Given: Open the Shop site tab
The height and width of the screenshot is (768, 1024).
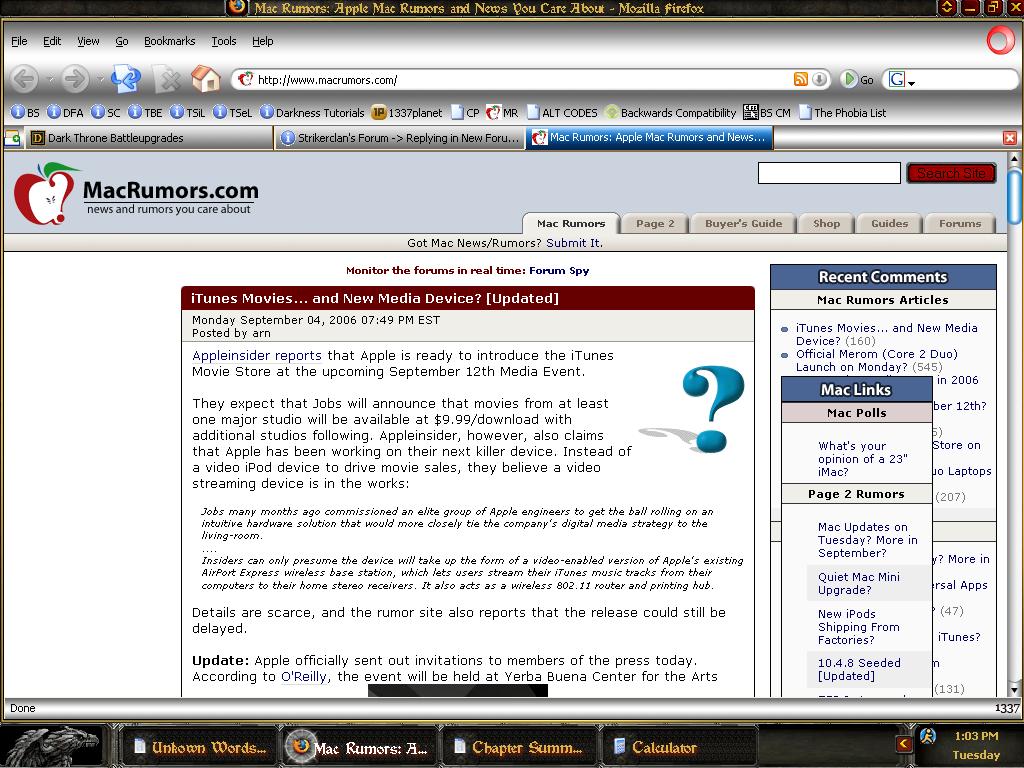Looking at the screenshot, I should tap(826, 223).
